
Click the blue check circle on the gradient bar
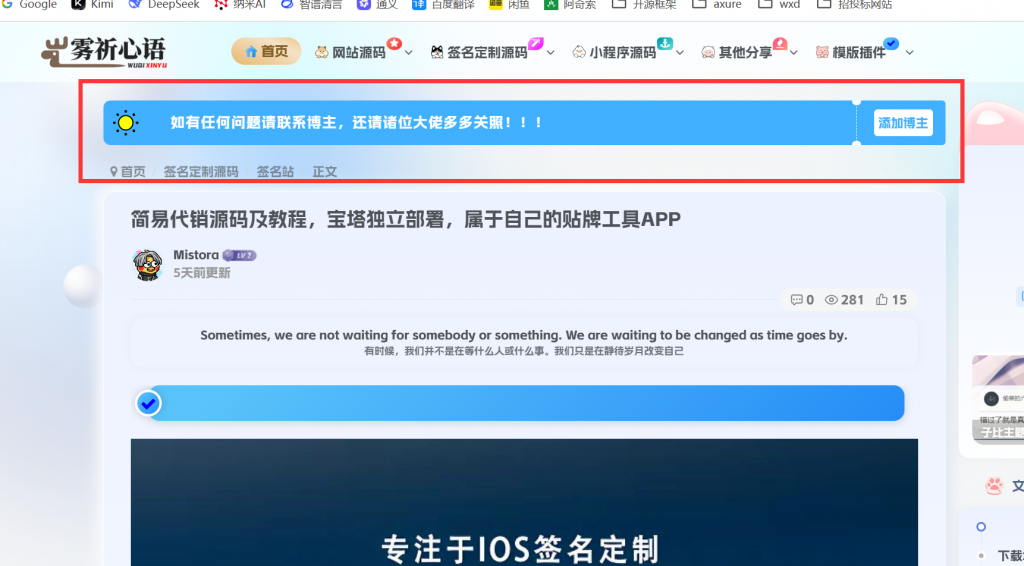[148, 403]
